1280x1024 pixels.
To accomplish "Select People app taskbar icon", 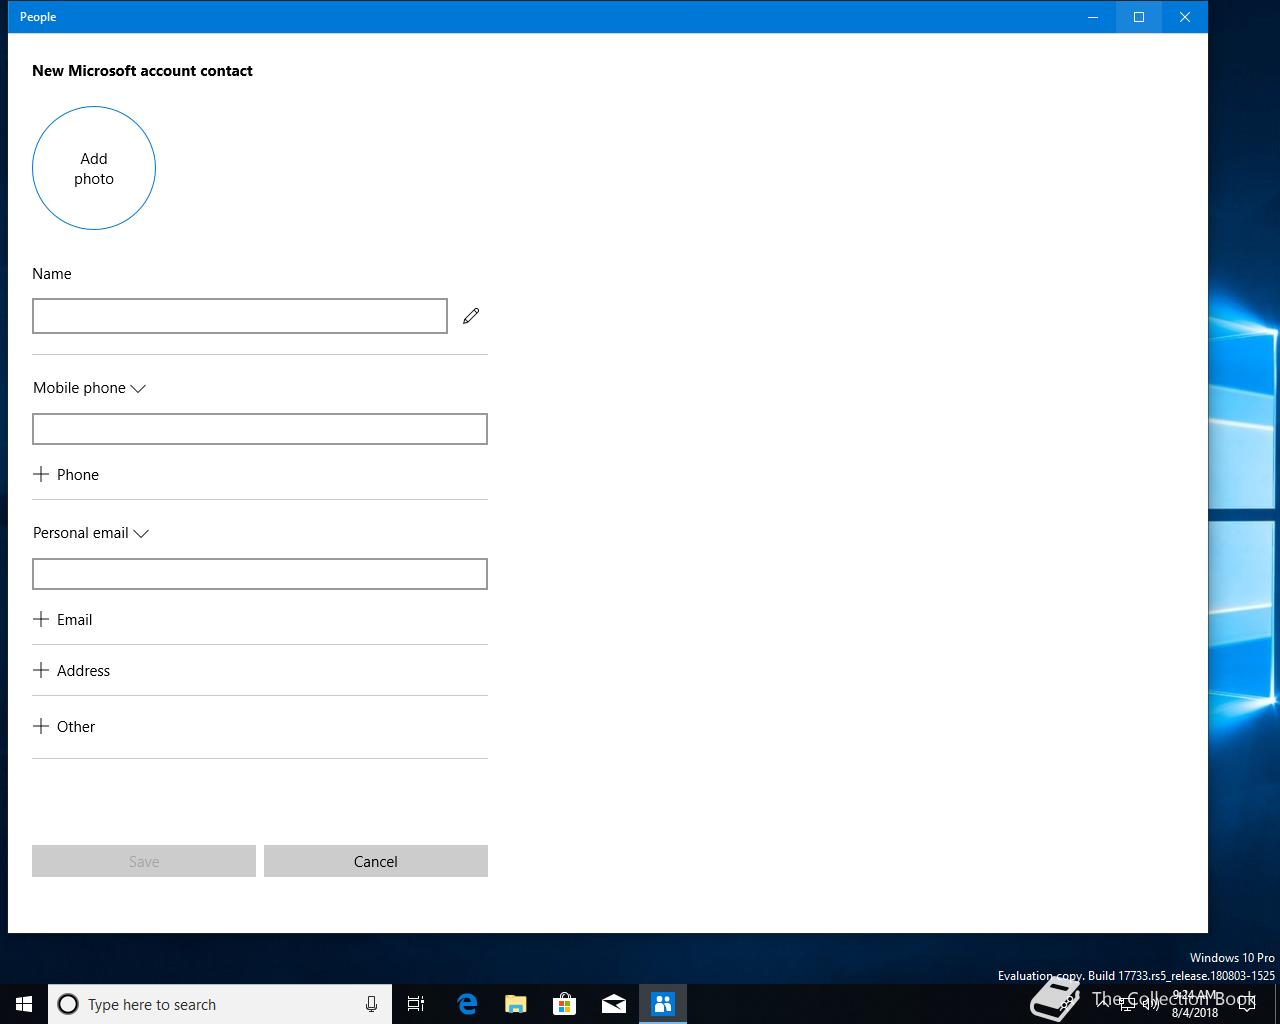I will [x=663, y=1004].
